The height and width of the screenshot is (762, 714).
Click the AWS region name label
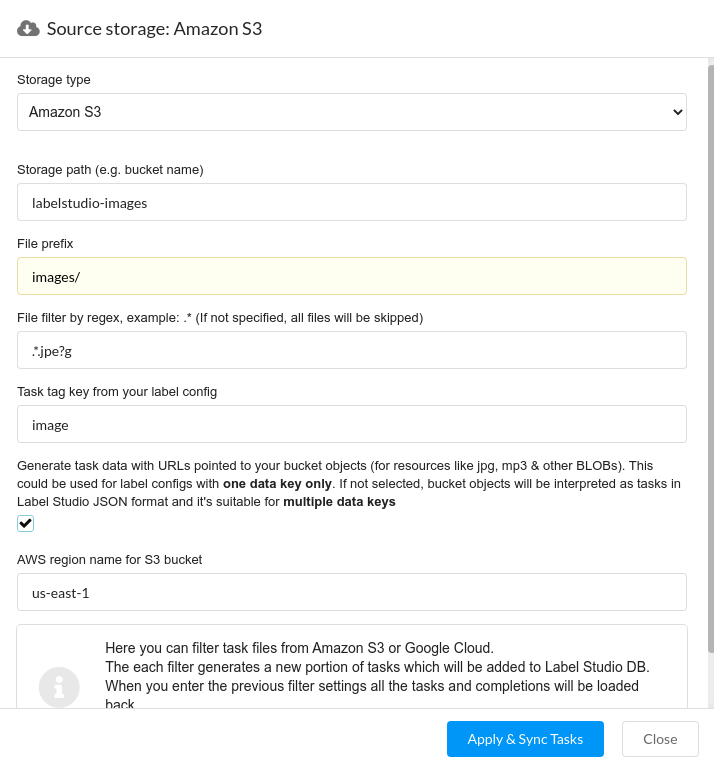coord(109,559)
